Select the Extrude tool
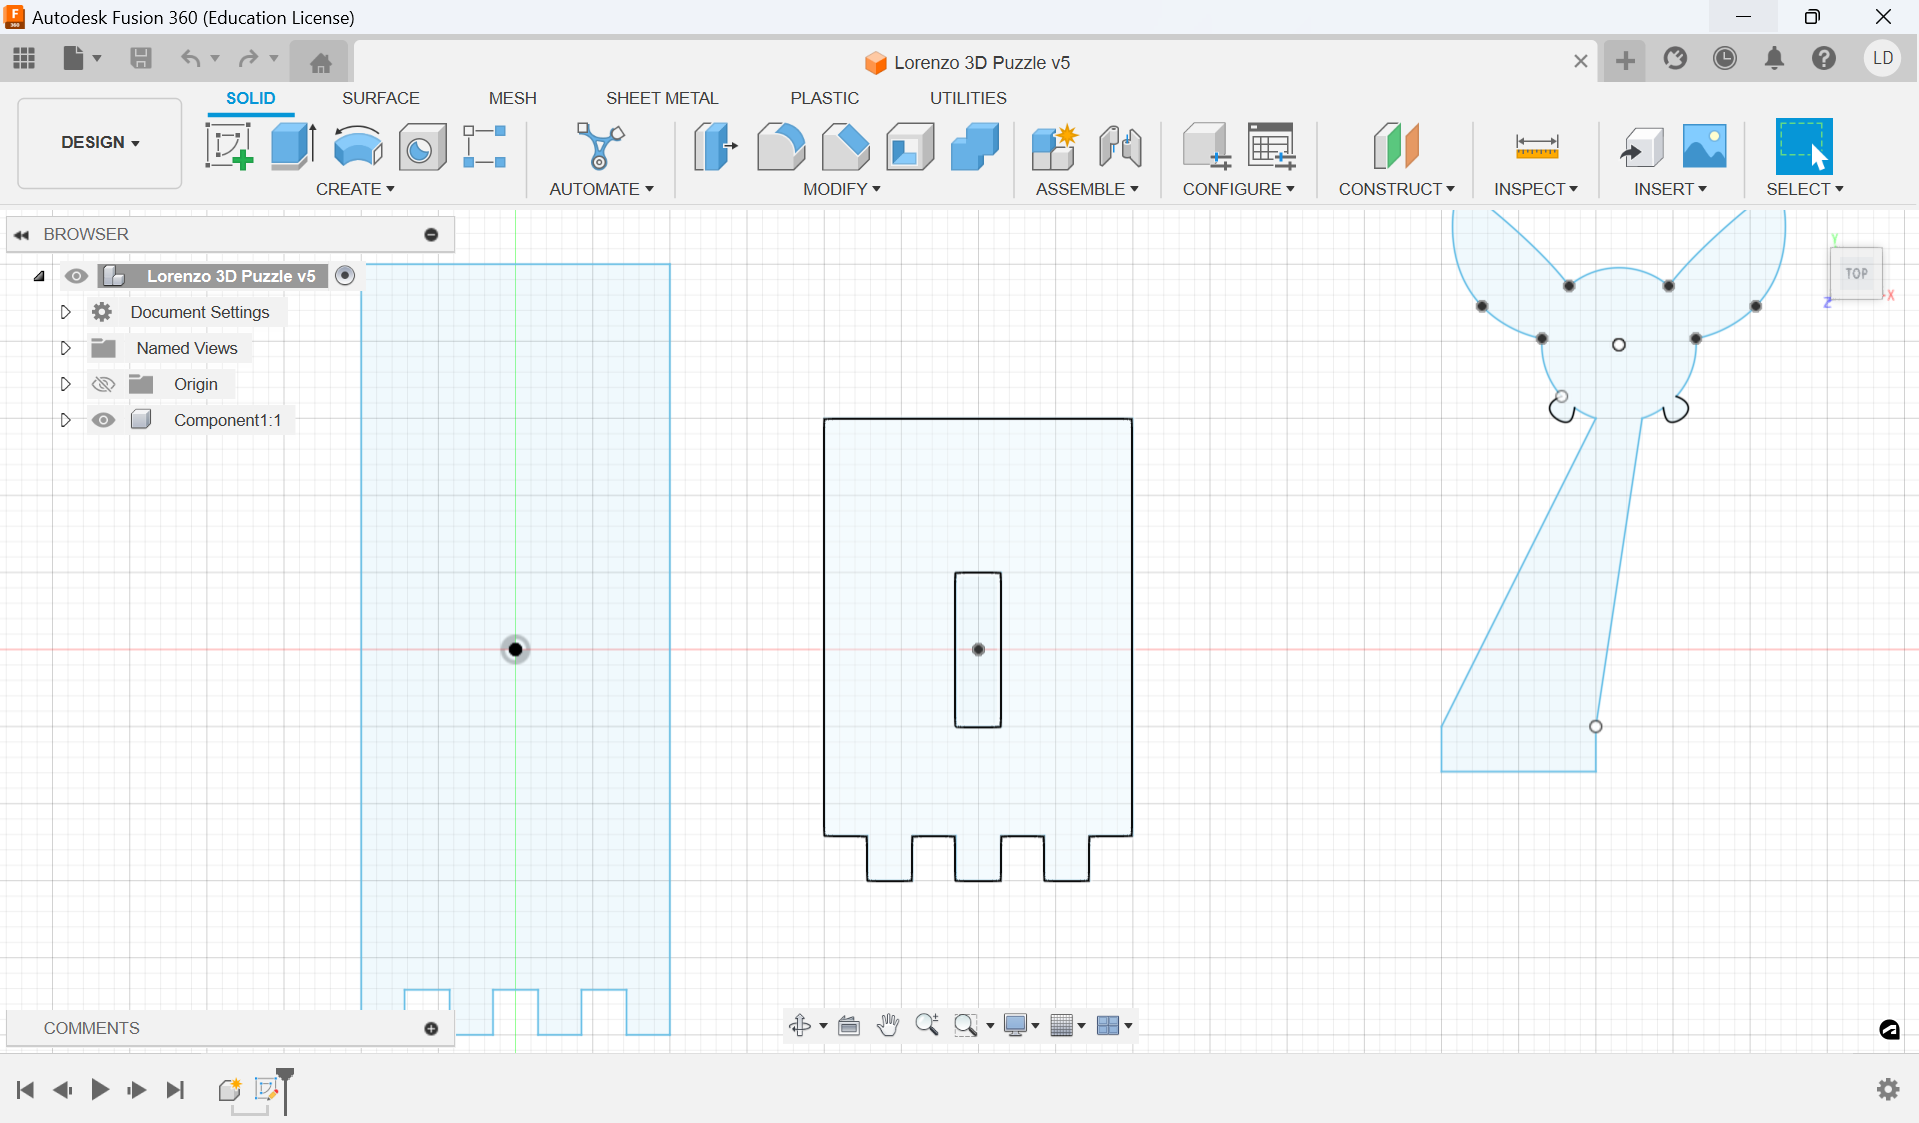This screenshot has height=1123, width=1919. click(293, 147)
